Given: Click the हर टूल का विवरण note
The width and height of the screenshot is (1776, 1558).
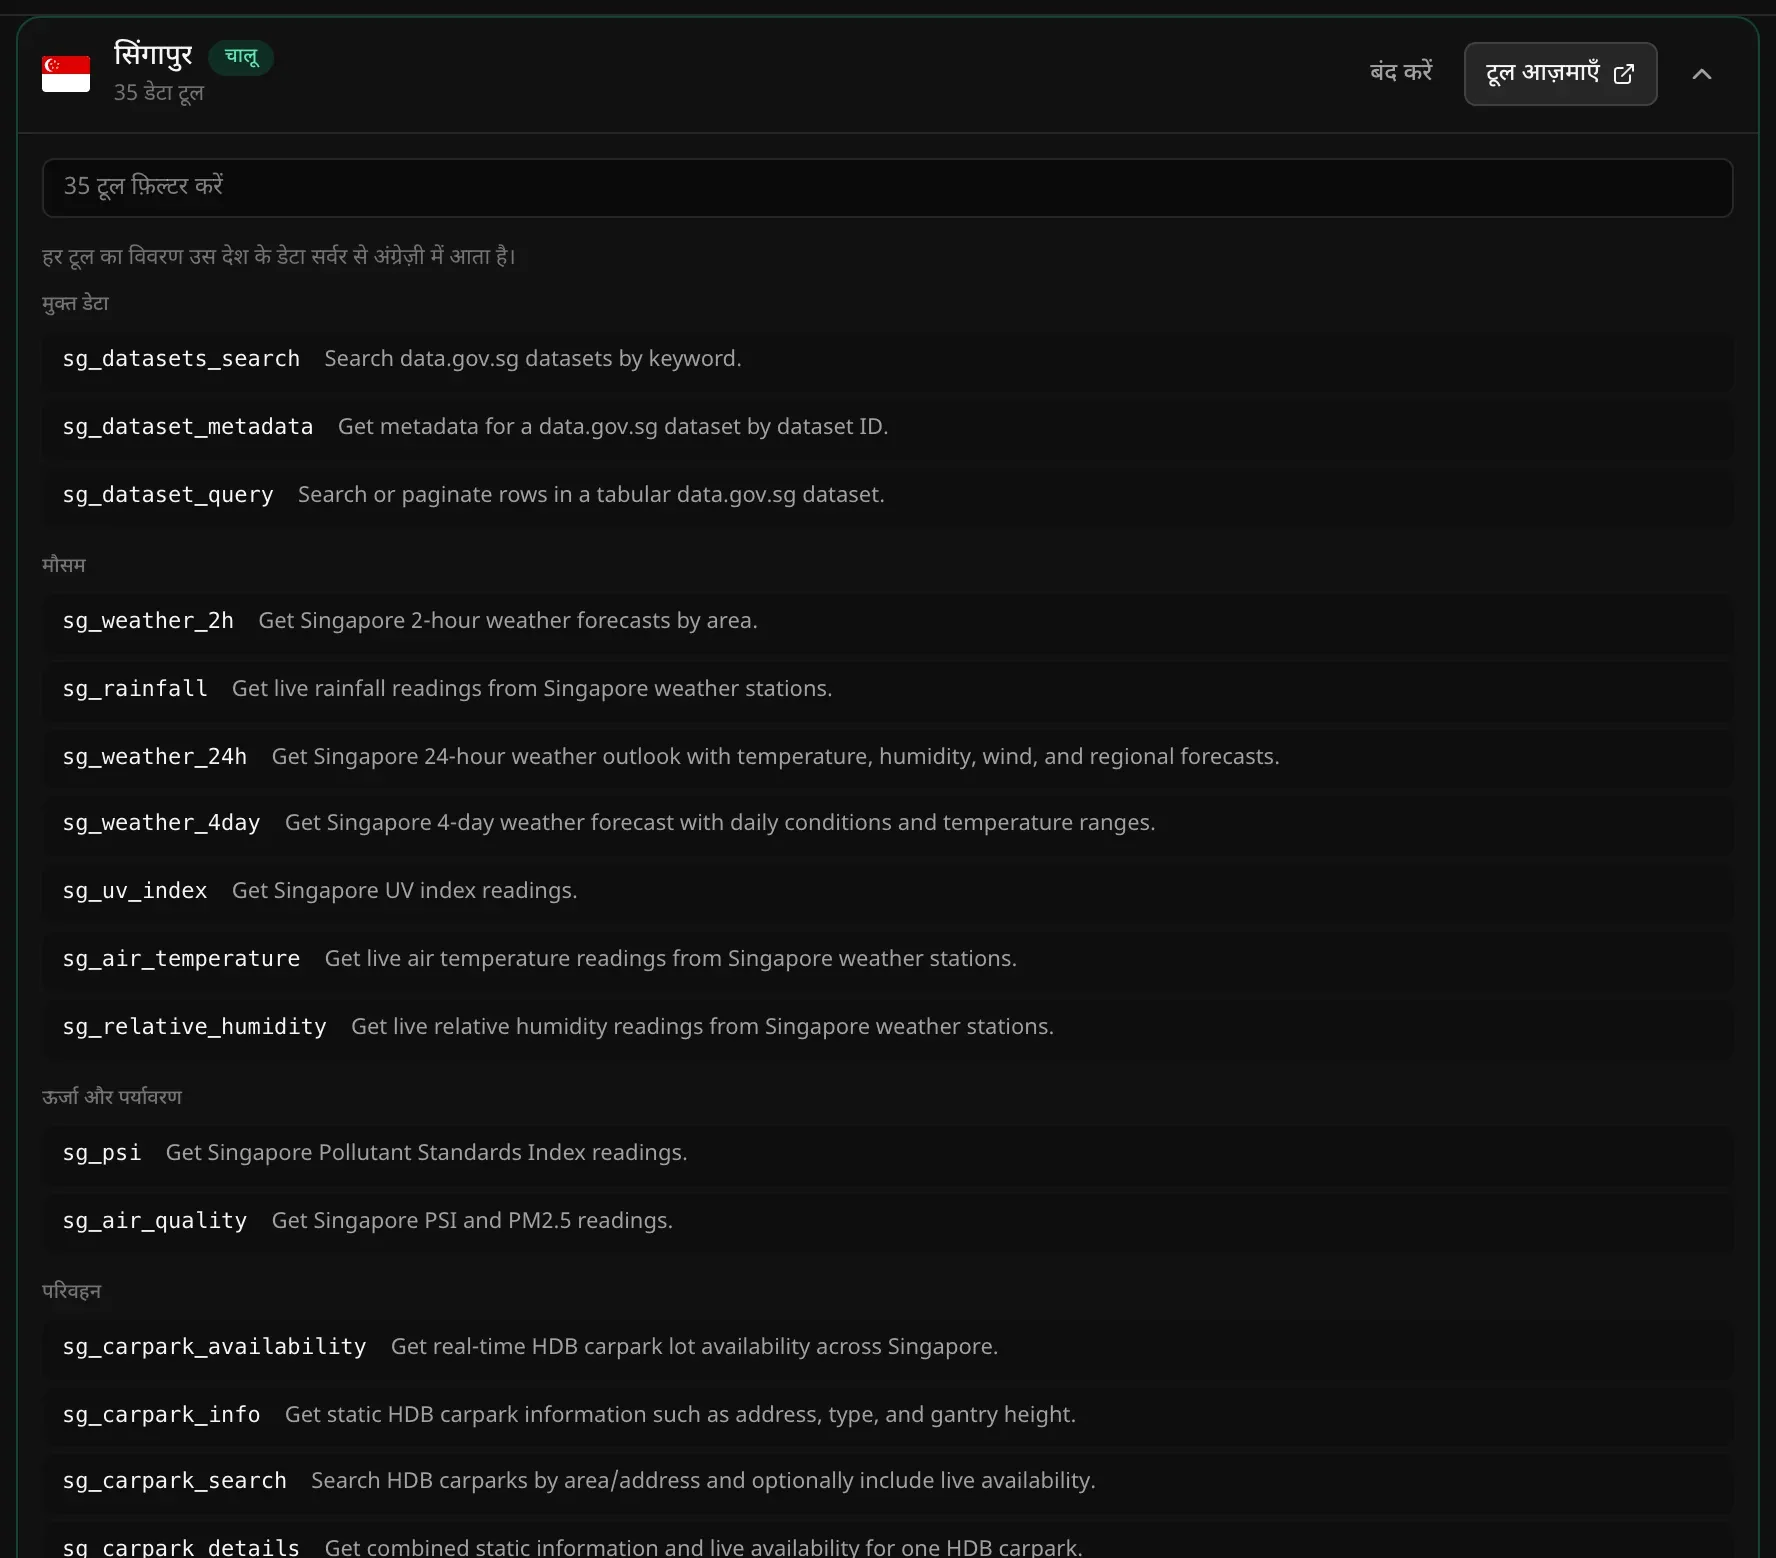Looking at the screenshot, I should 279,257.
